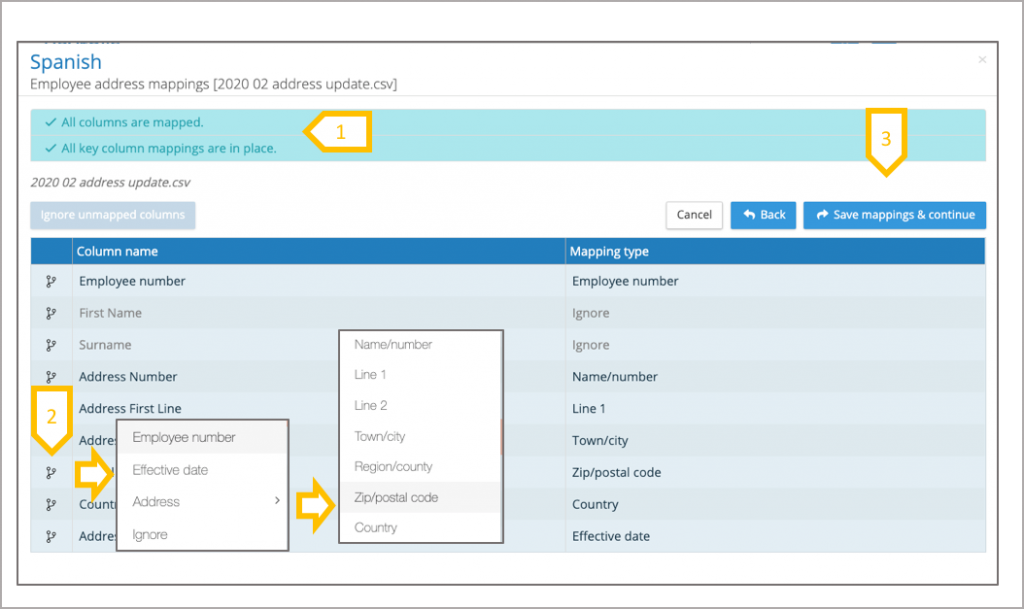Pick Region/county from the Address submenu
This screenshot has height=609, width=1024.
click(394, 467)
